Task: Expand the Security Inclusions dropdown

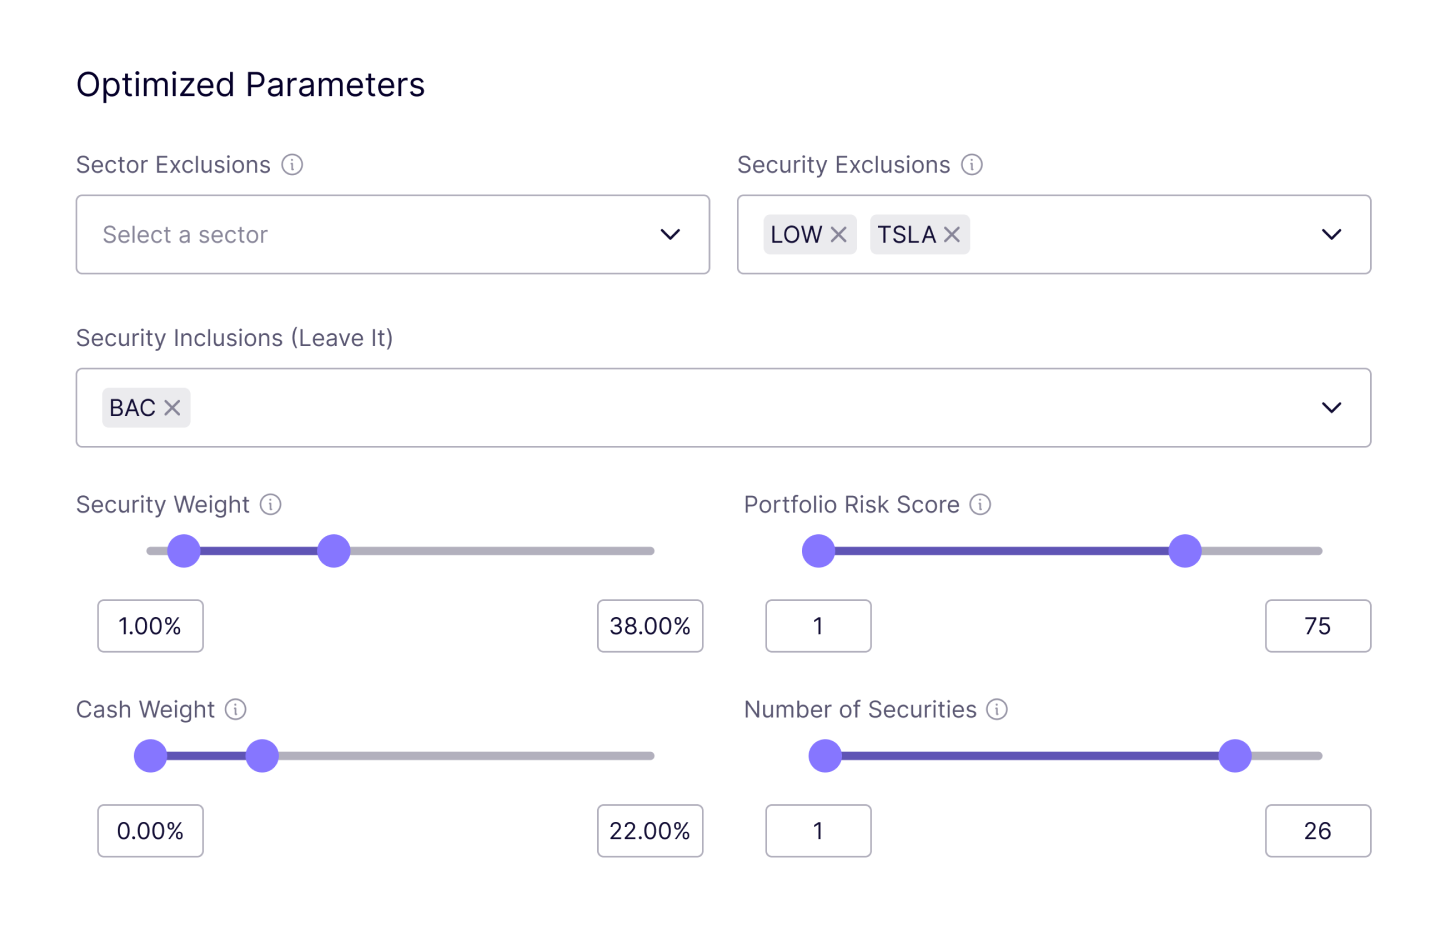Action: tap(1331, 407)
